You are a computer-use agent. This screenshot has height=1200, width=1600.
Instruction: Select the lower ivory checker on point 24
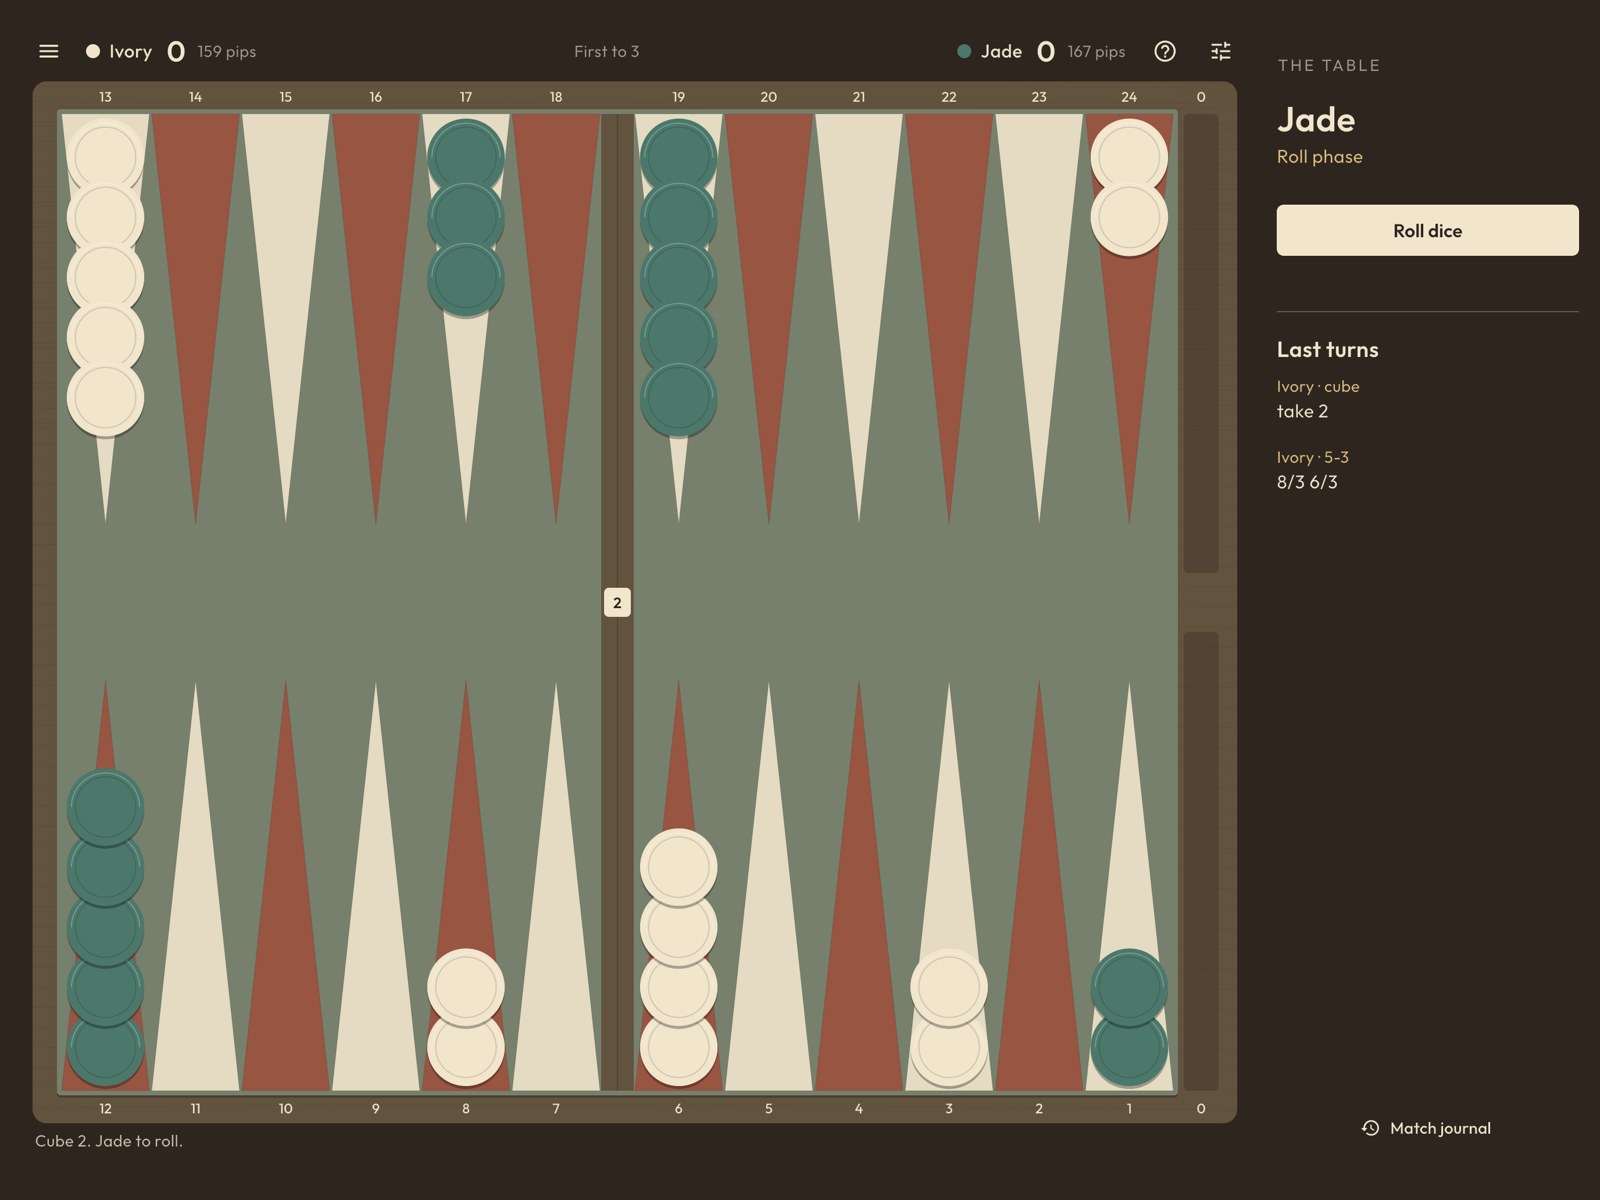coord(1129,218)
